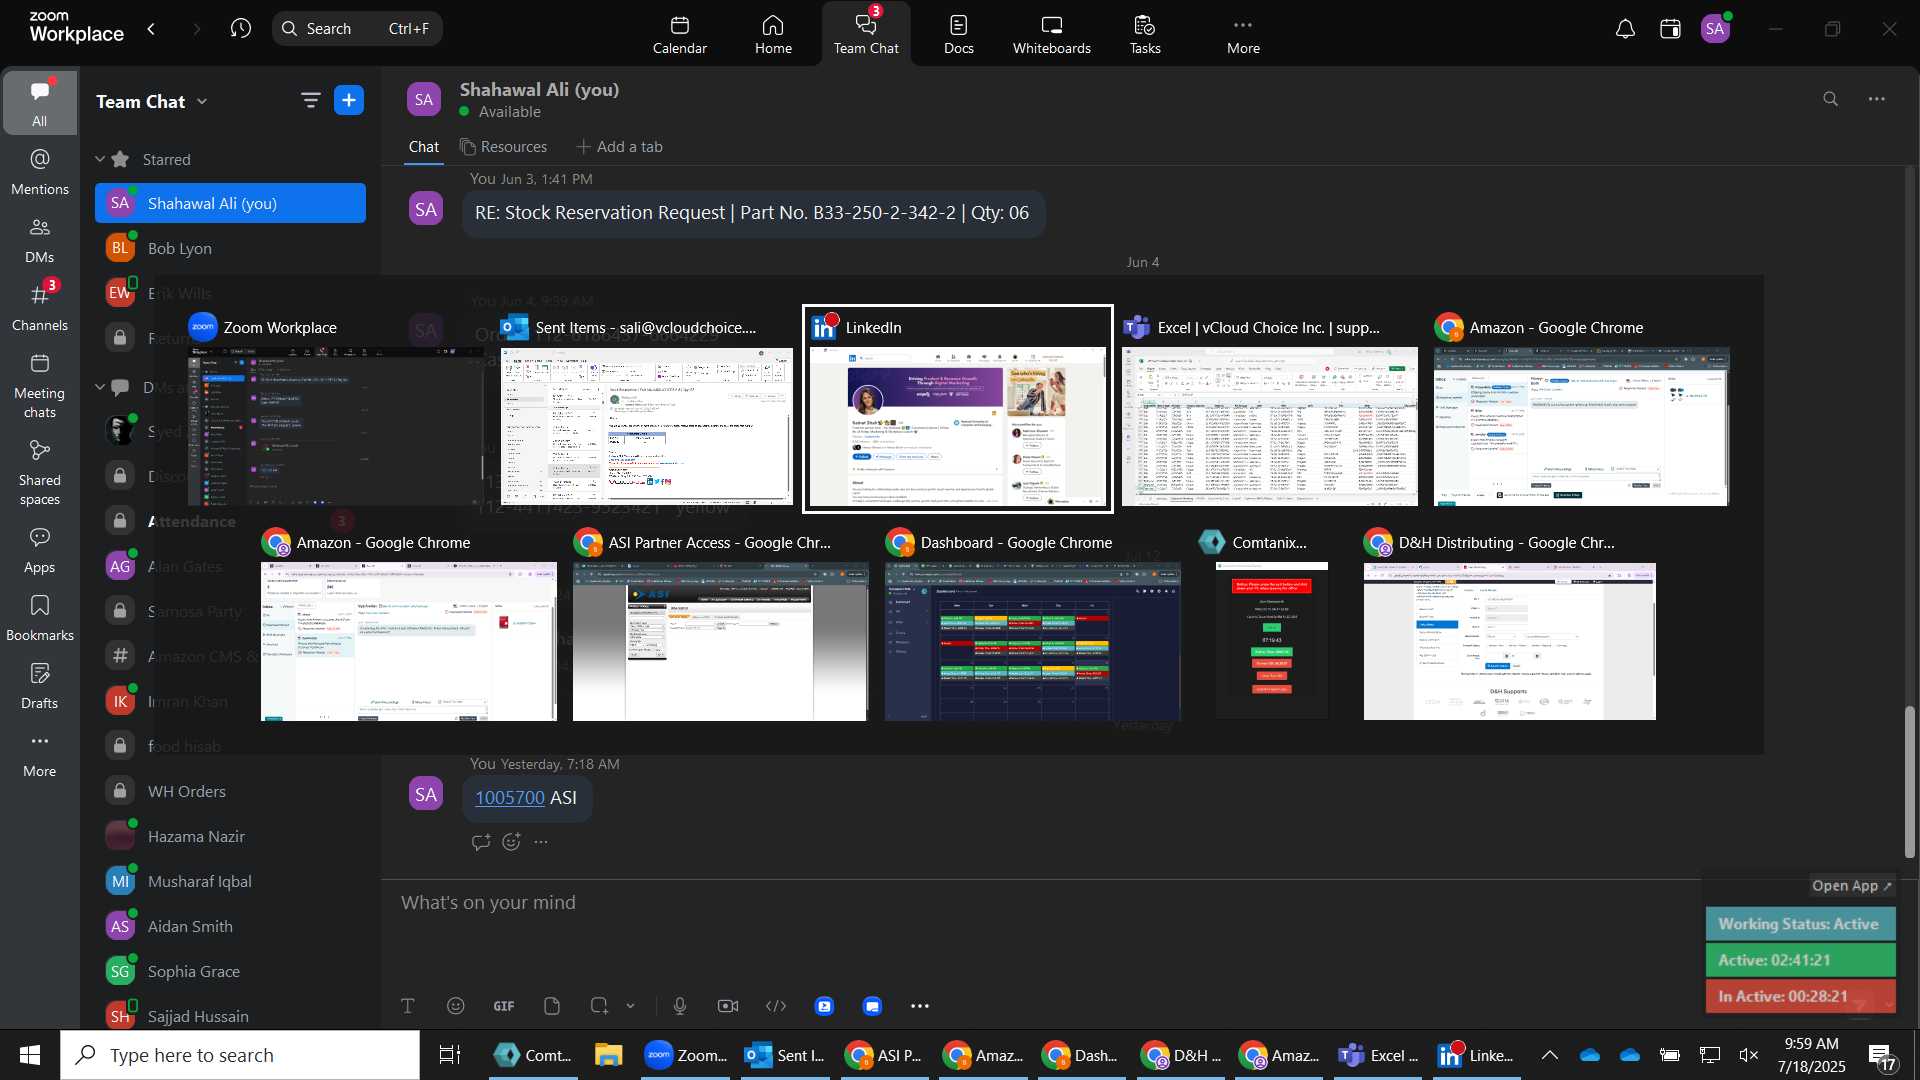Switch to Dashboard Chrome window thumbnail
This screenshot has width=1920, height=1080.
(1033, 624)
